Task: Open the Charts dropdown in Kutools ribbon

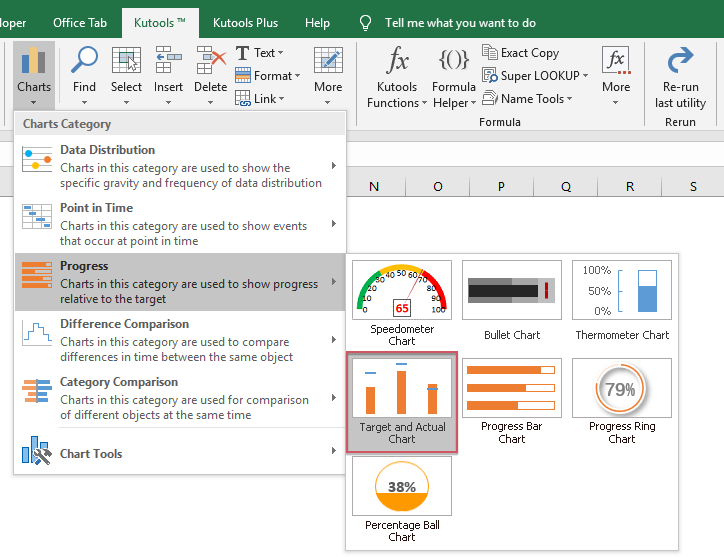Action: (34, 76)
